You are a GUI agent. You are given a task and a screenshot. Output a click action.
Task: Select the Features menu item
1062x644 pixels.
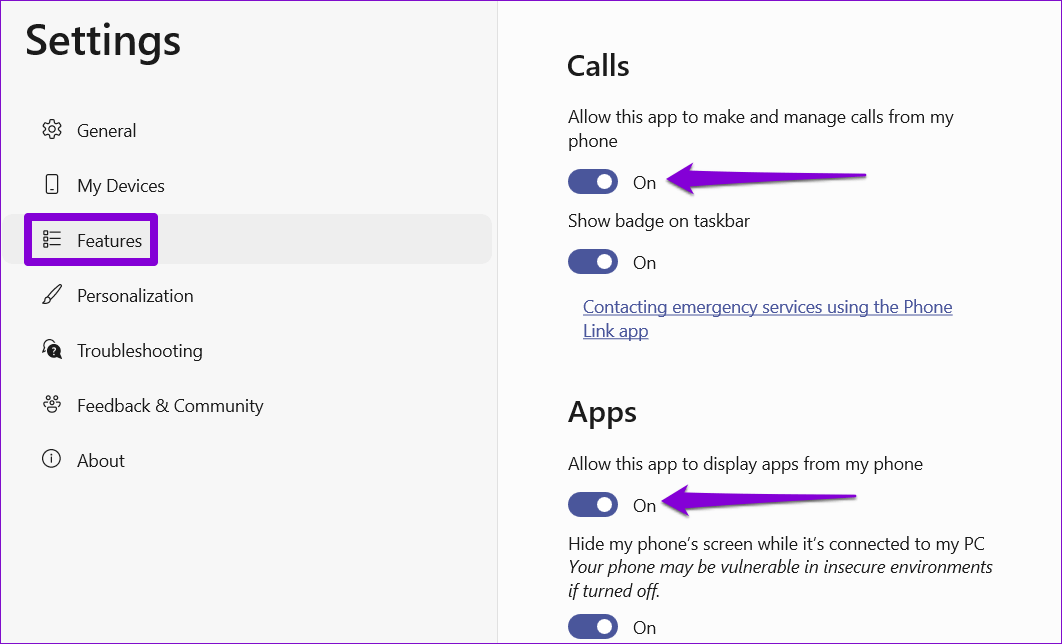click(x=247, y=240)
